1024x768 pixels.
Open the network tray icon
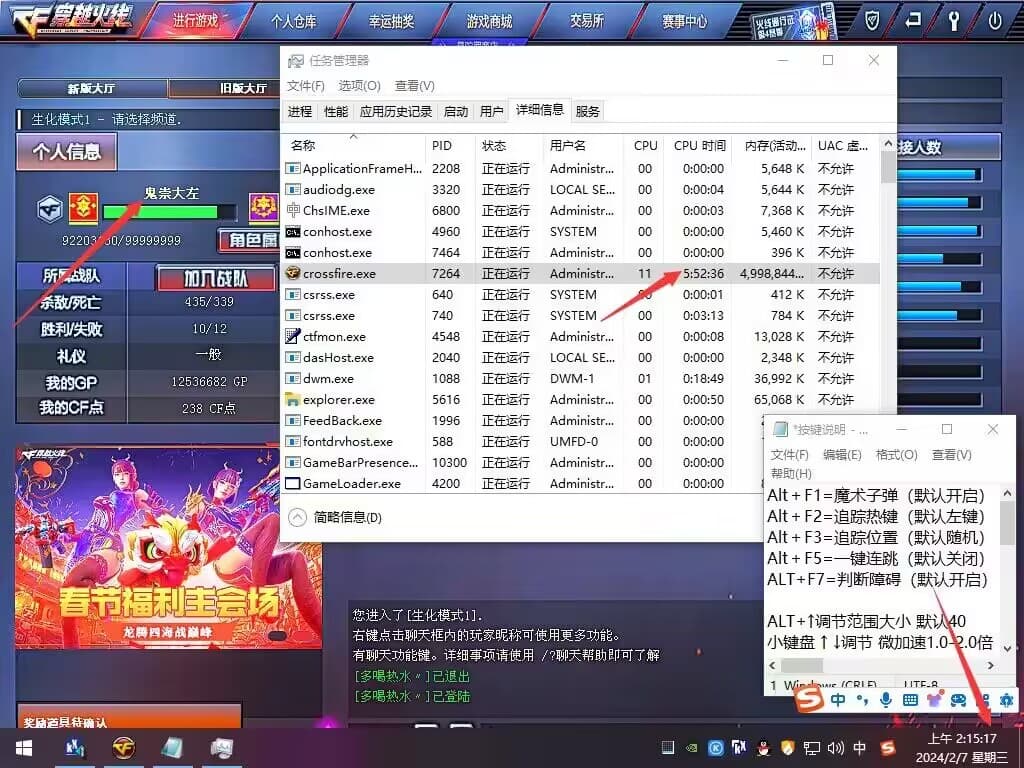[x=812, y=748]
